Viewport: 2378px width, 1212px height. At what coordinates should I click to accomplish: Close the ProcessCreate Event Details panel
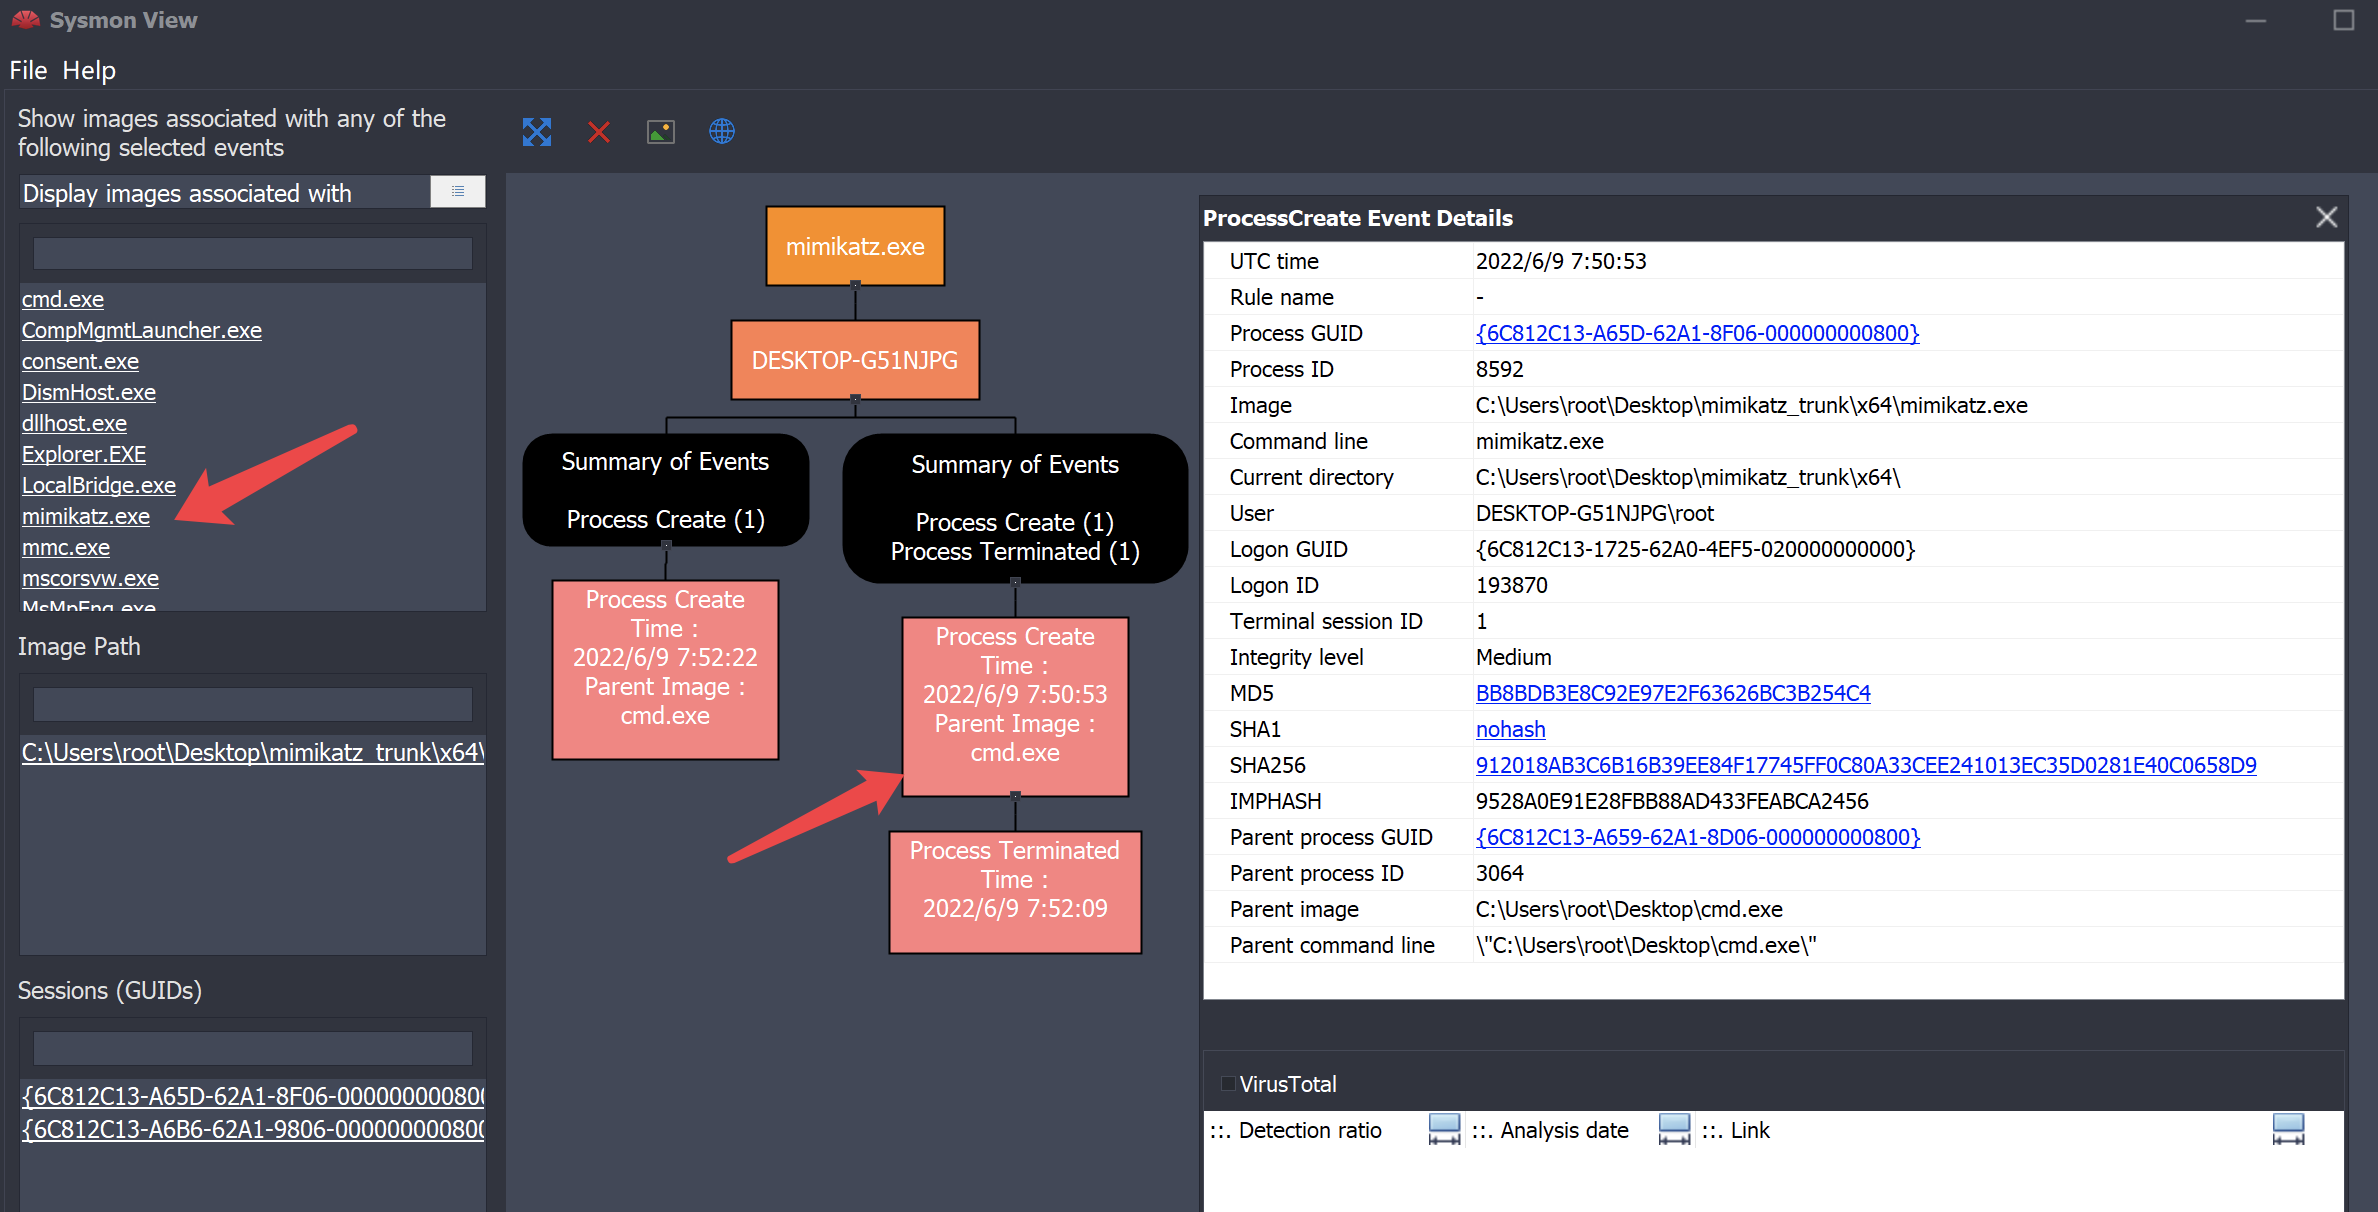(x=2326, y=218)
